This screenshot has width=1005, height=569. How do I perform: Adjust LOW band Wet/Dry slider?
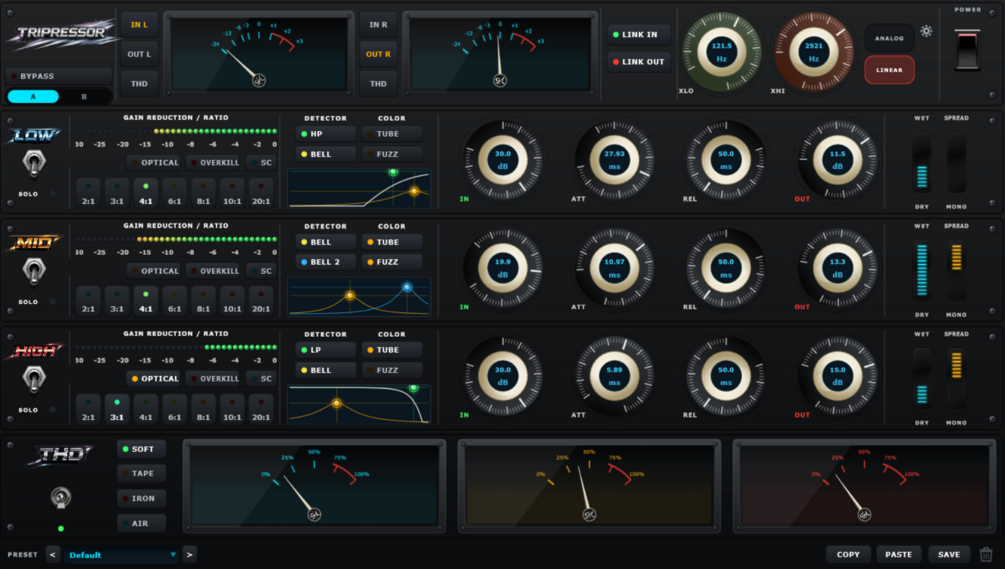click(x=922, y=163)
